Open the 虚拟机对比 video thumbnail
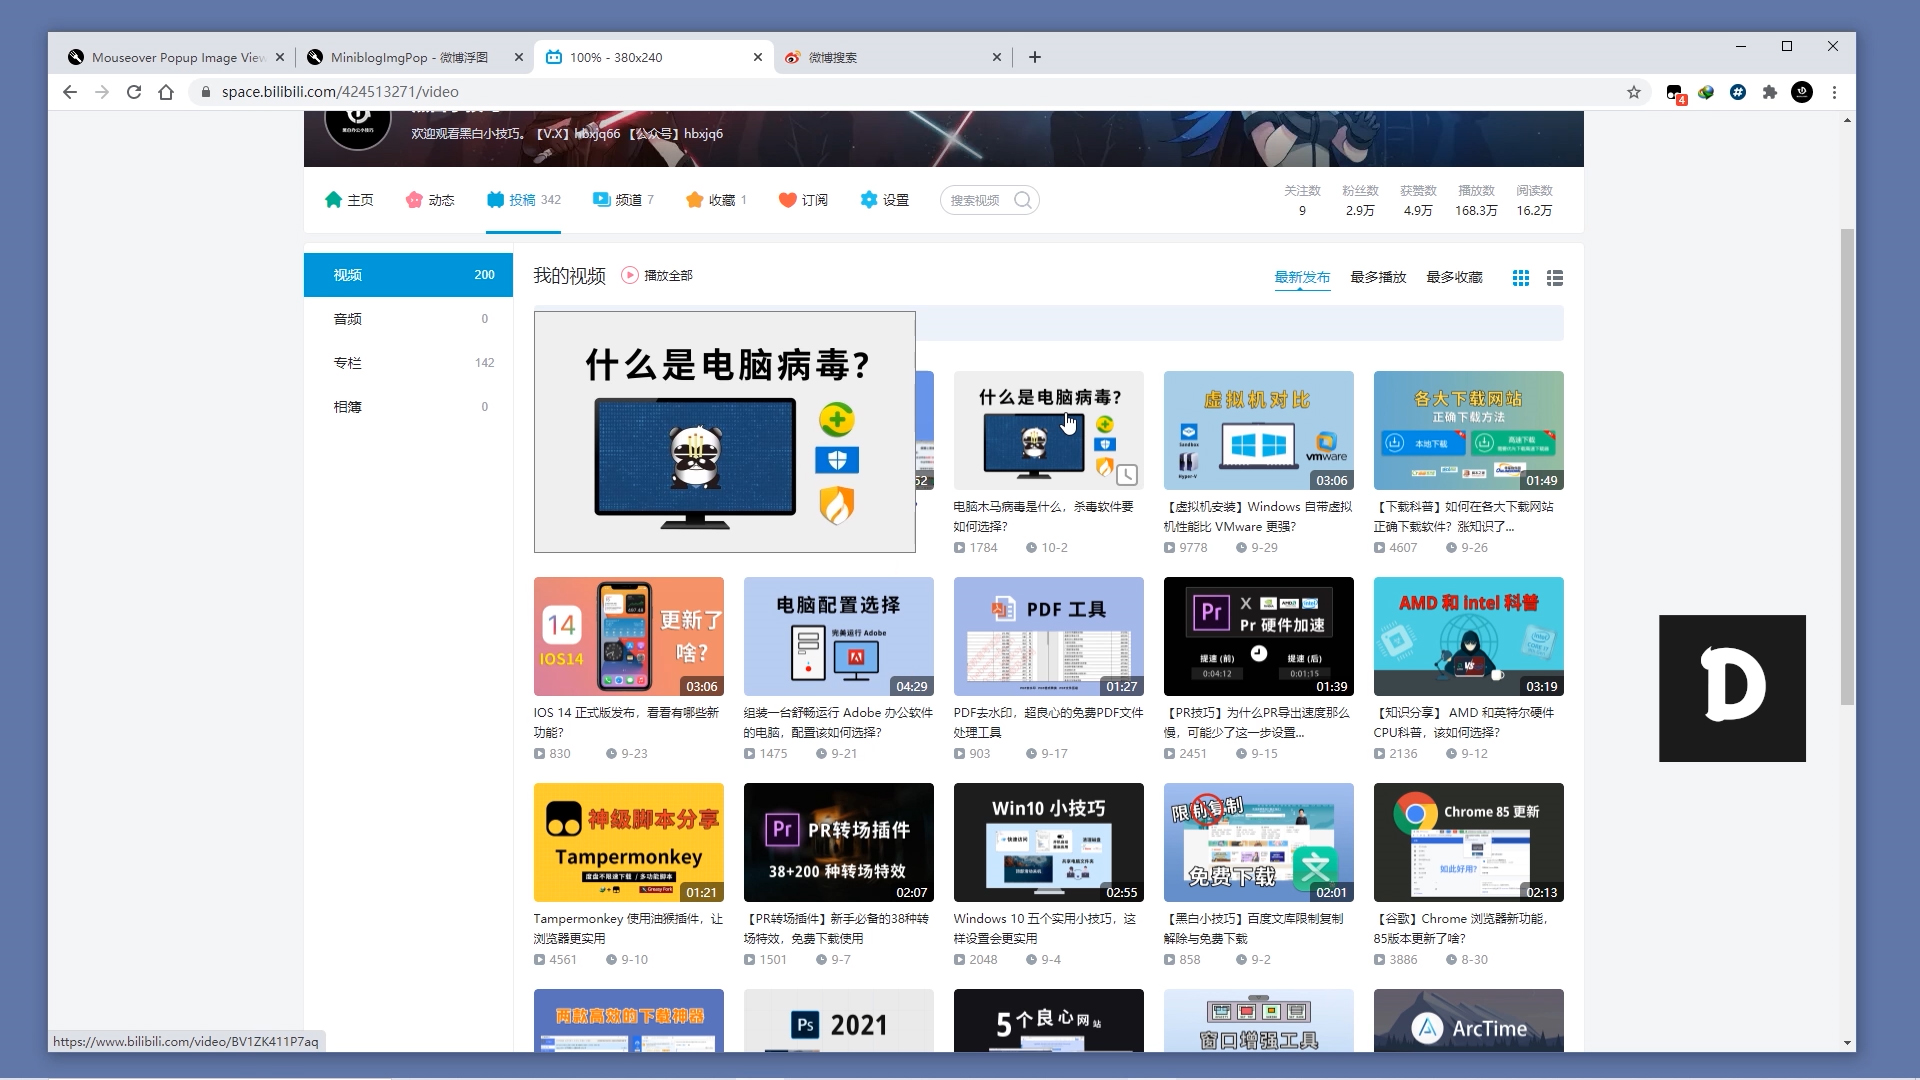The height and width of the screenshot is (1080, 1920). pos(1258,430)
